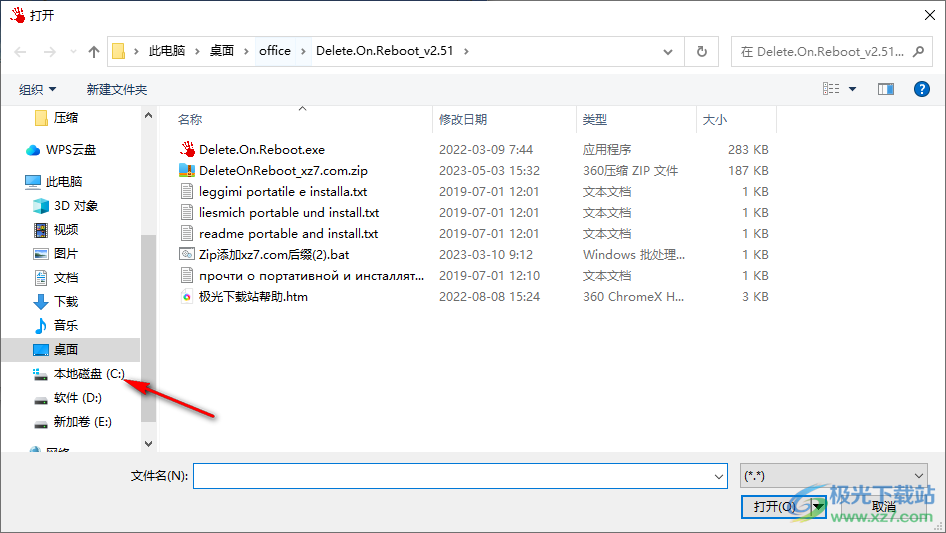The image size is (946, 533).
Task: Click the 视频 film icon
Action: (x=41, y=229)
